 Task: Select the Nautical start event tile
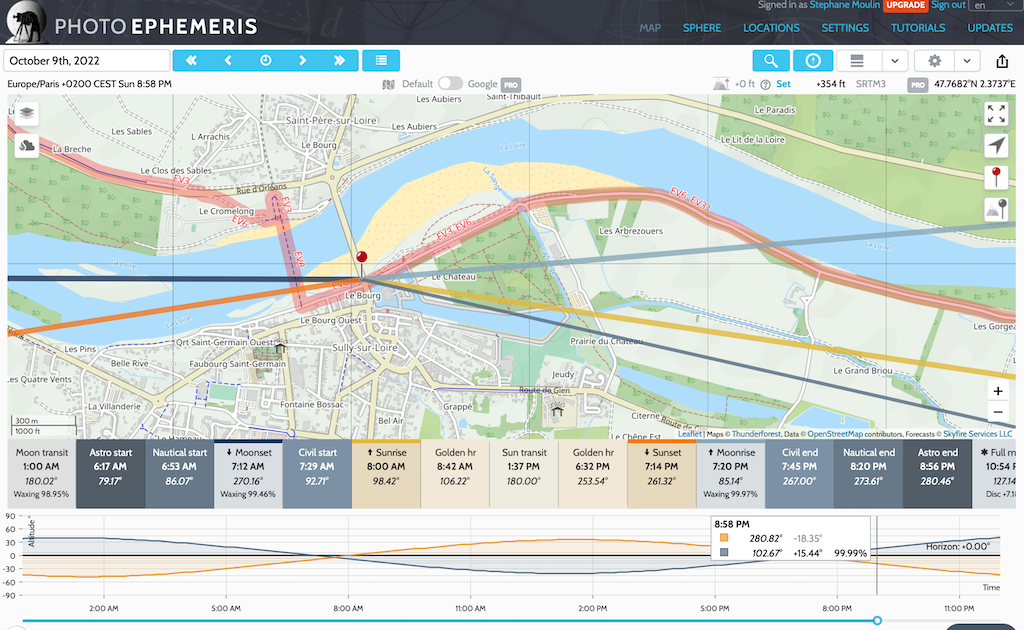tap(179, 474)
